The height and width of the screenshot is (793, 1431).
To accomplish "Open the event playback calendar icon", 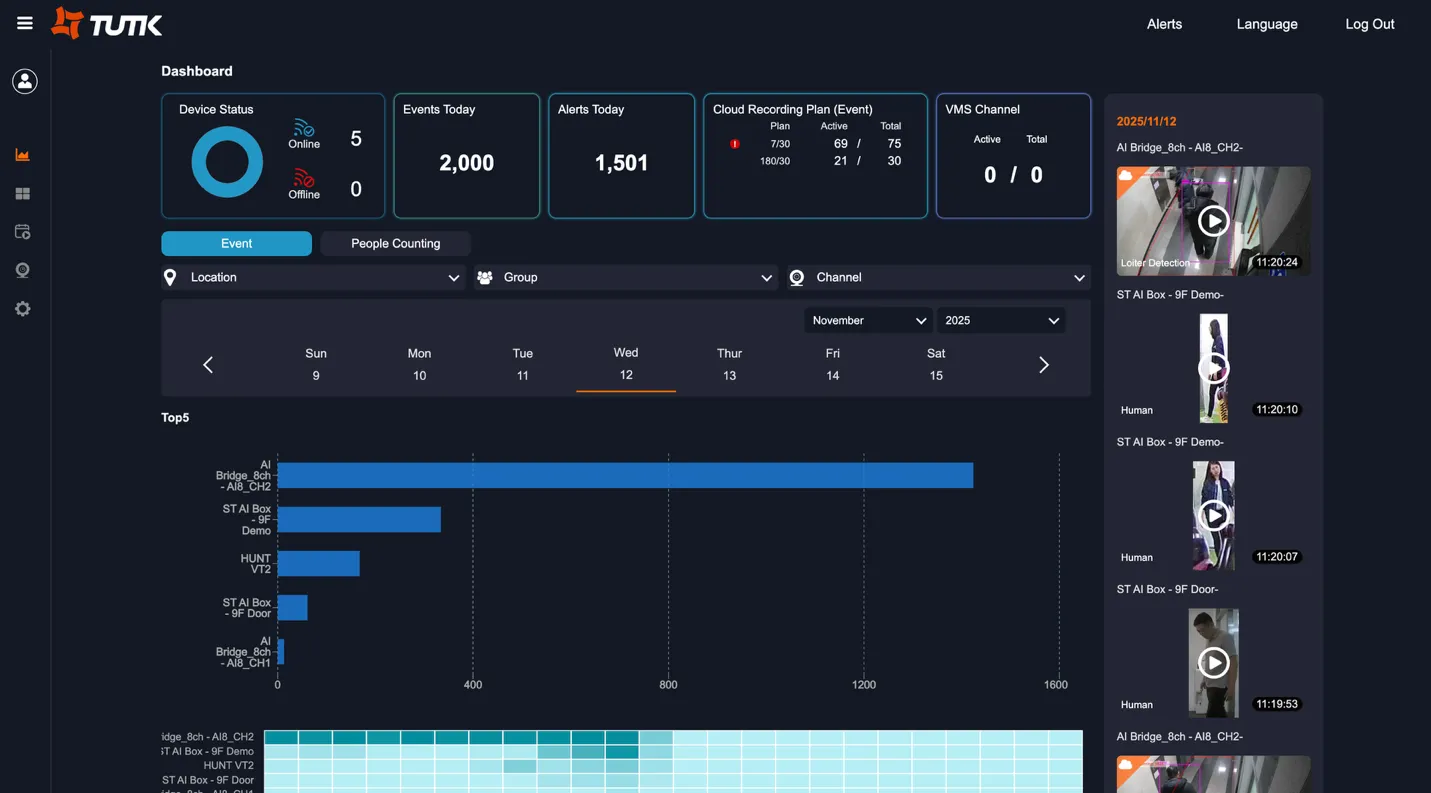I will (22, 231).
